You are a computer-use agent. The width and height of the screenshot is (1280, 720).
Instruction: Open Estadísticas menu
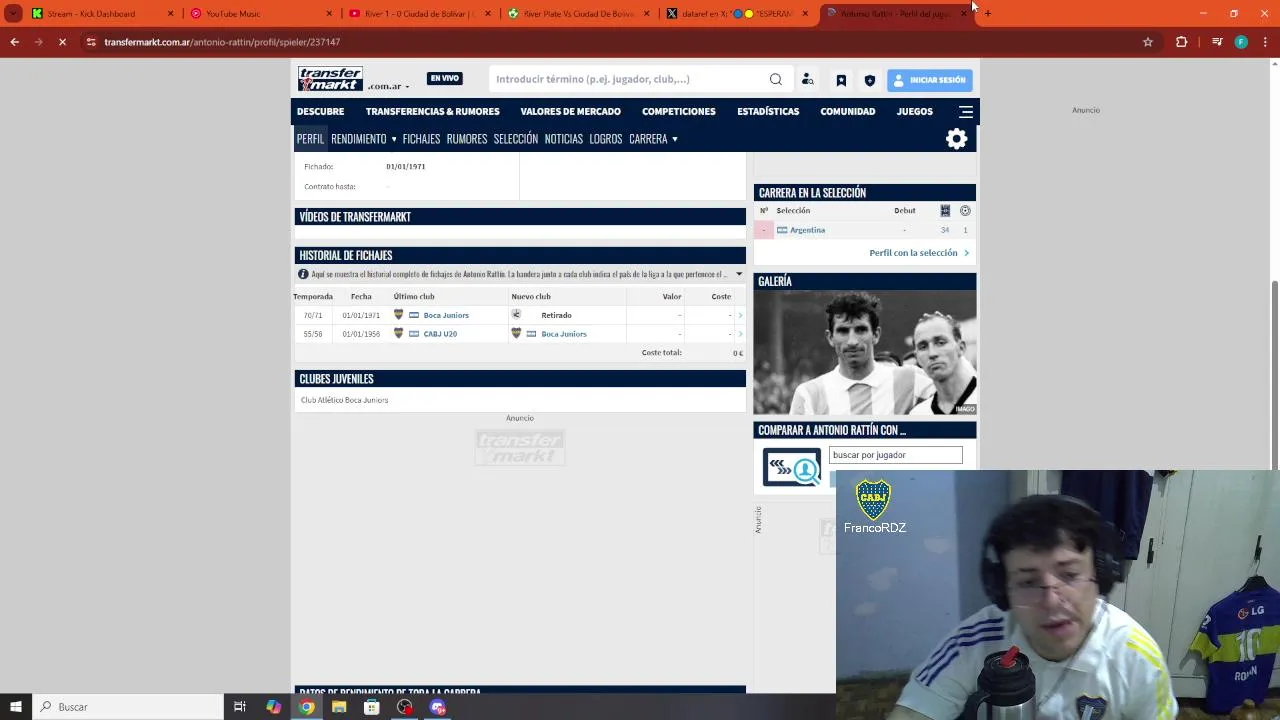pos(768,112)
